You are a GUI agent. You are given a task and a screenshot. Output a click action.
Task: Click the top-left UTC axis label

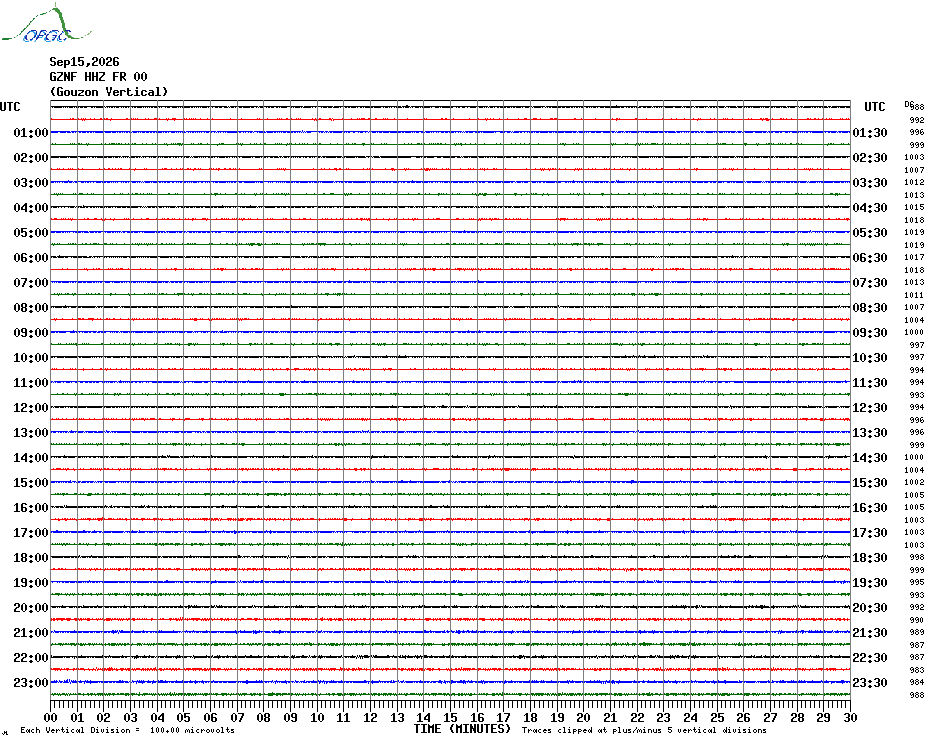click(x=10, y=107)
